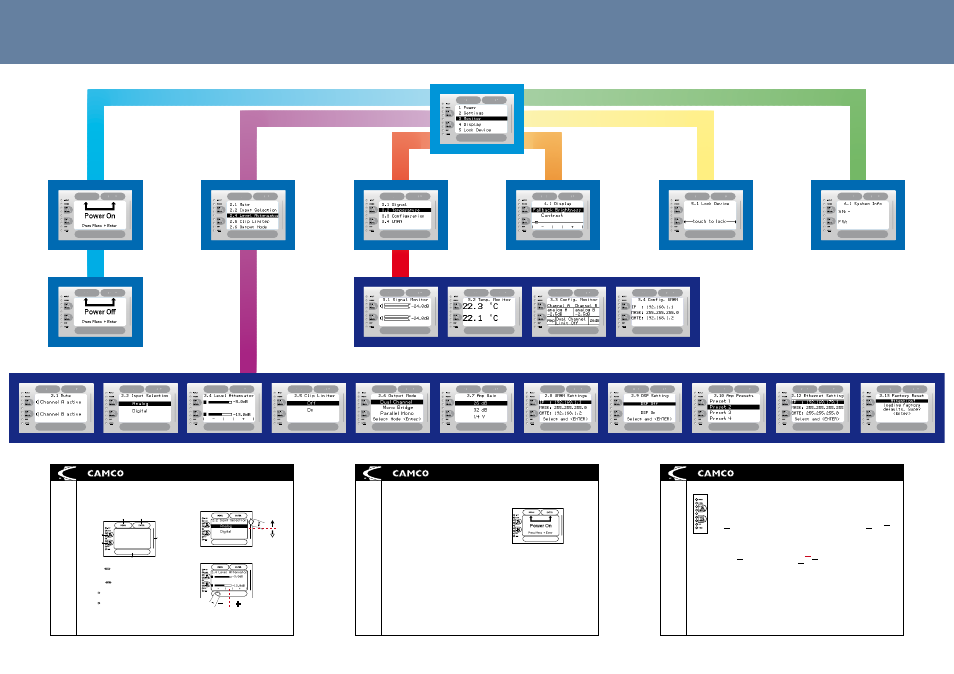The height and width of the screenshot is (674, 954).
Task: Click the '3.3 Configuration' line in the monitor submenu
Action: tap(403, 216)
